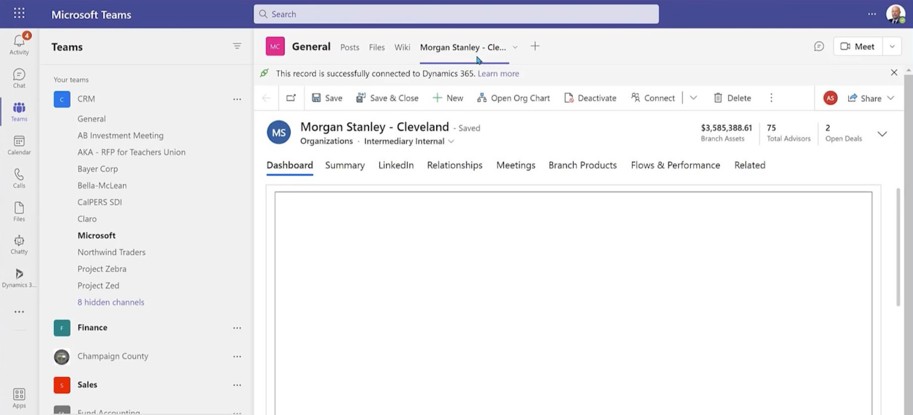Click the form vertical scrollbar
This screenshot has height=415, width=913.
[x=898, y=247]
